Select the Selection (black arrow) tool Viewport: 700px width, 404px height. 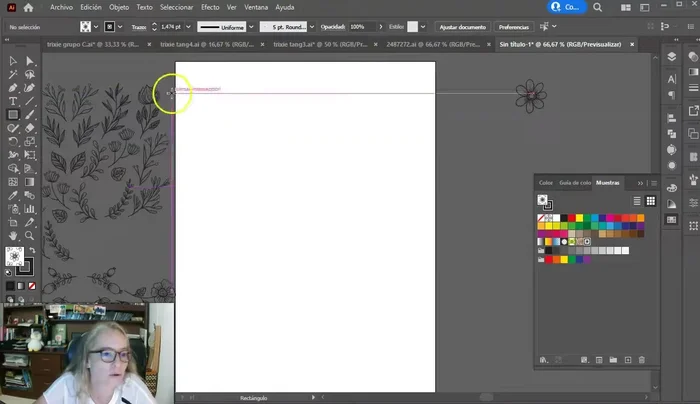13,61
